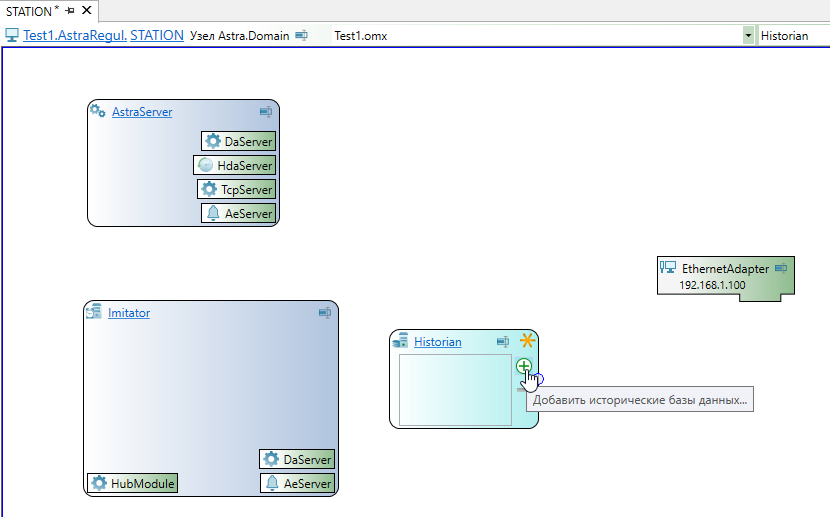Click the computer icon in Imitator block corner

pyautogui.click(x=325, y=313)
